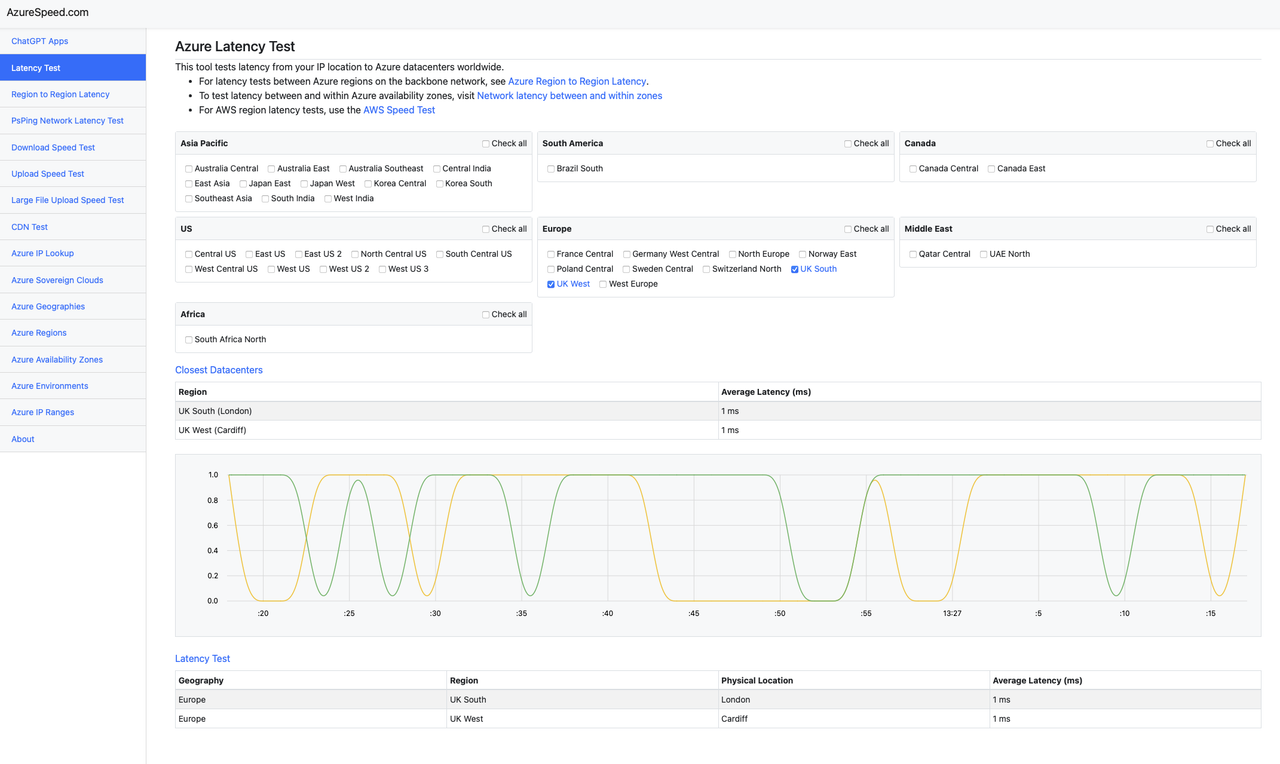
Task: Enable Australia Southeast checkbox
Action: click(343, 169)
